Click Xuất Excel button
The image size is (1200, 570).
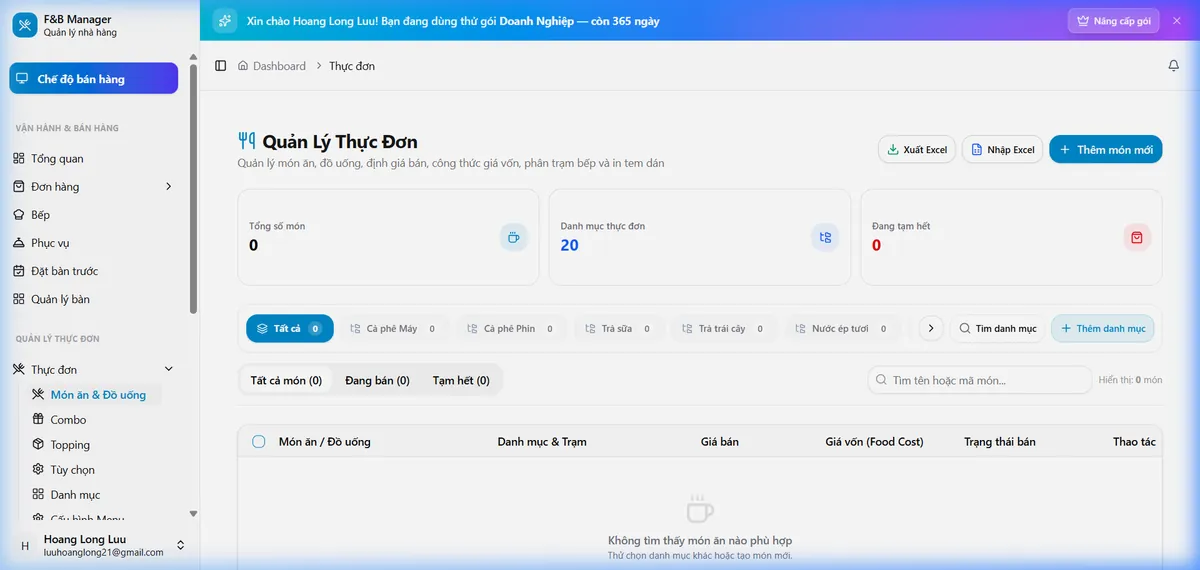[917, 150]
